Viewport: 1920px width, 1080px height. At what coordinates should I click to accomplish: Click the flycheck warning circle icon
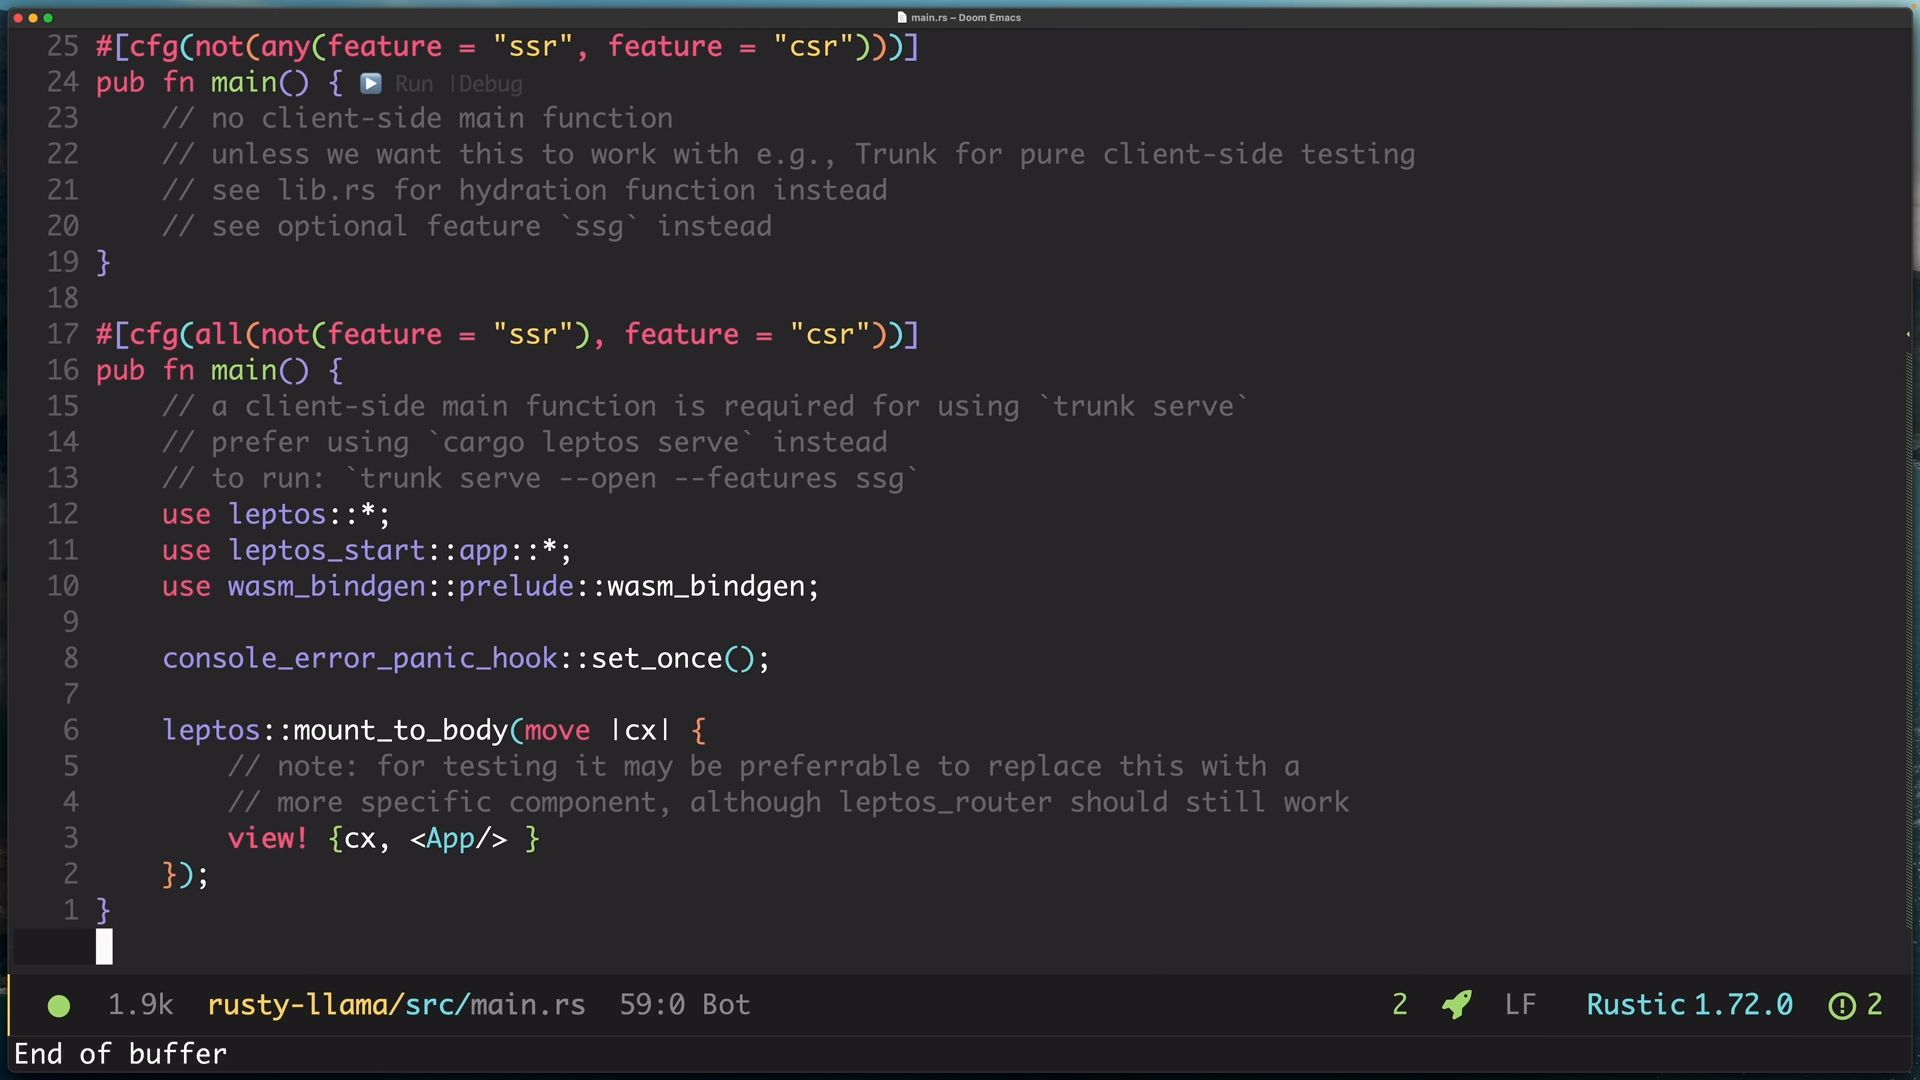tap(1841, 1006)
